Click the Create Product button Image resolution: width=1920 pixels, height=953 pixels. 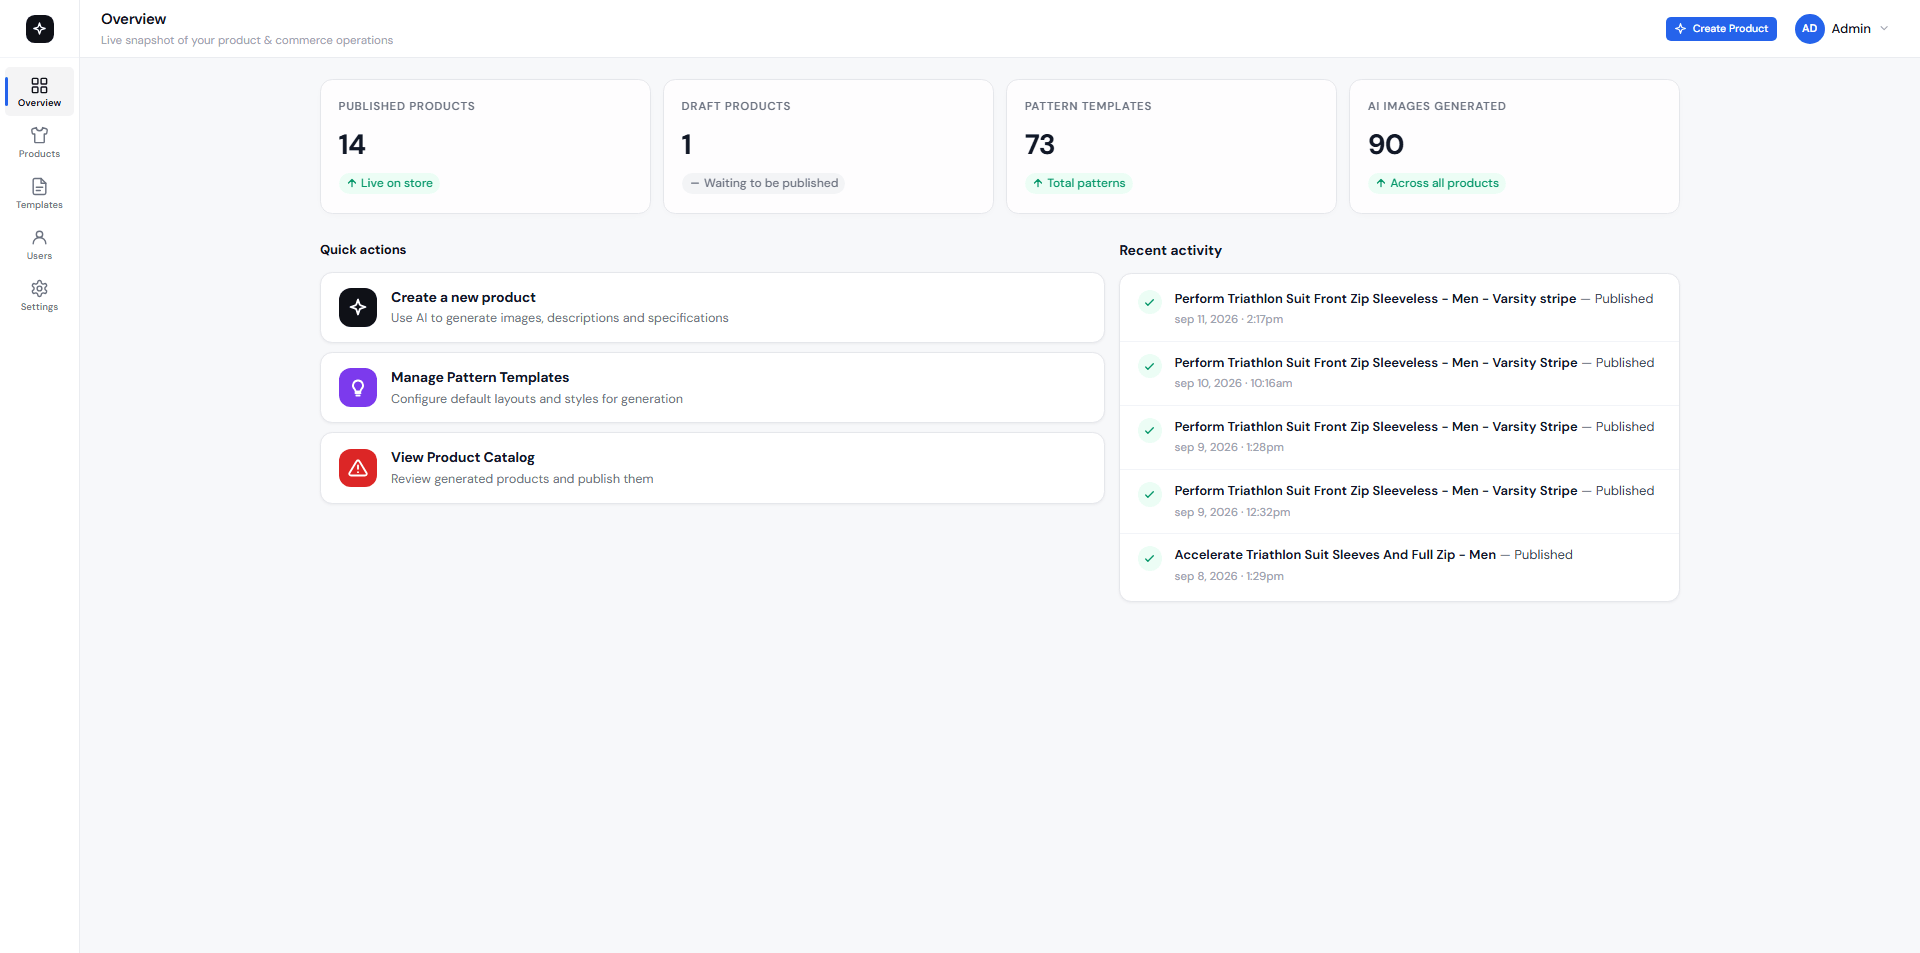(x=1721, y=29)
